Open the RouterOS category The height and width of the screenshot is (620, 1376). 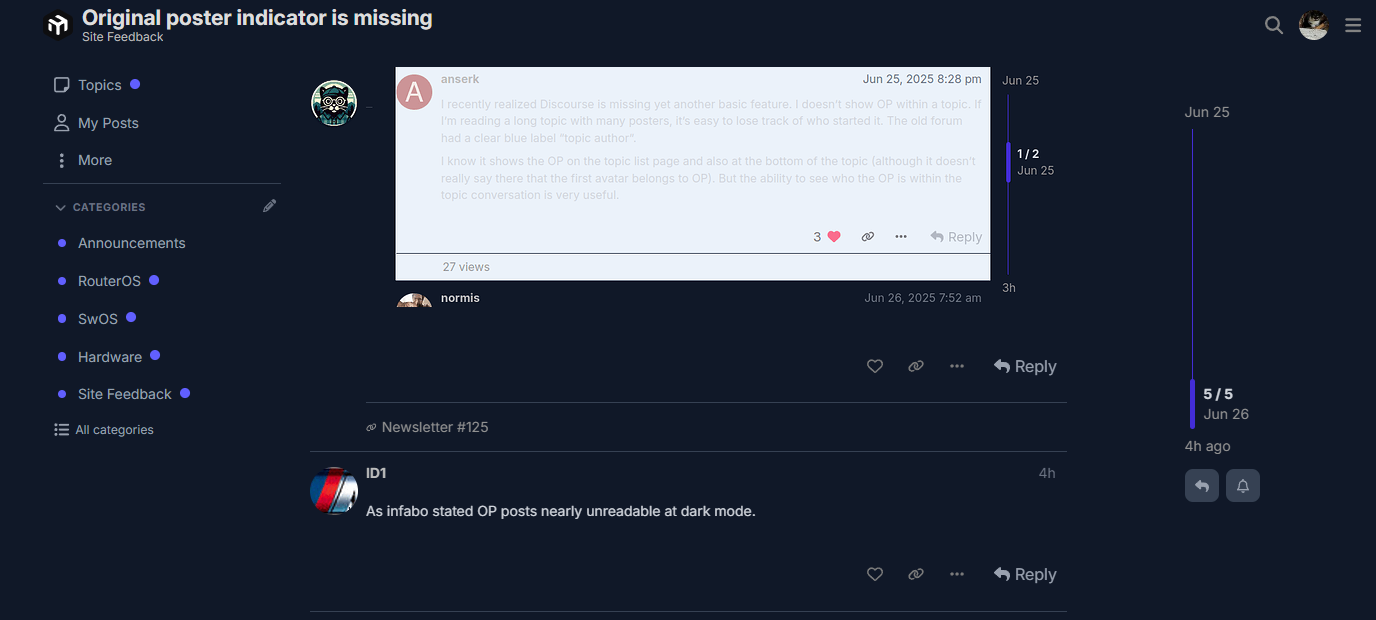(x=109, y=281)
